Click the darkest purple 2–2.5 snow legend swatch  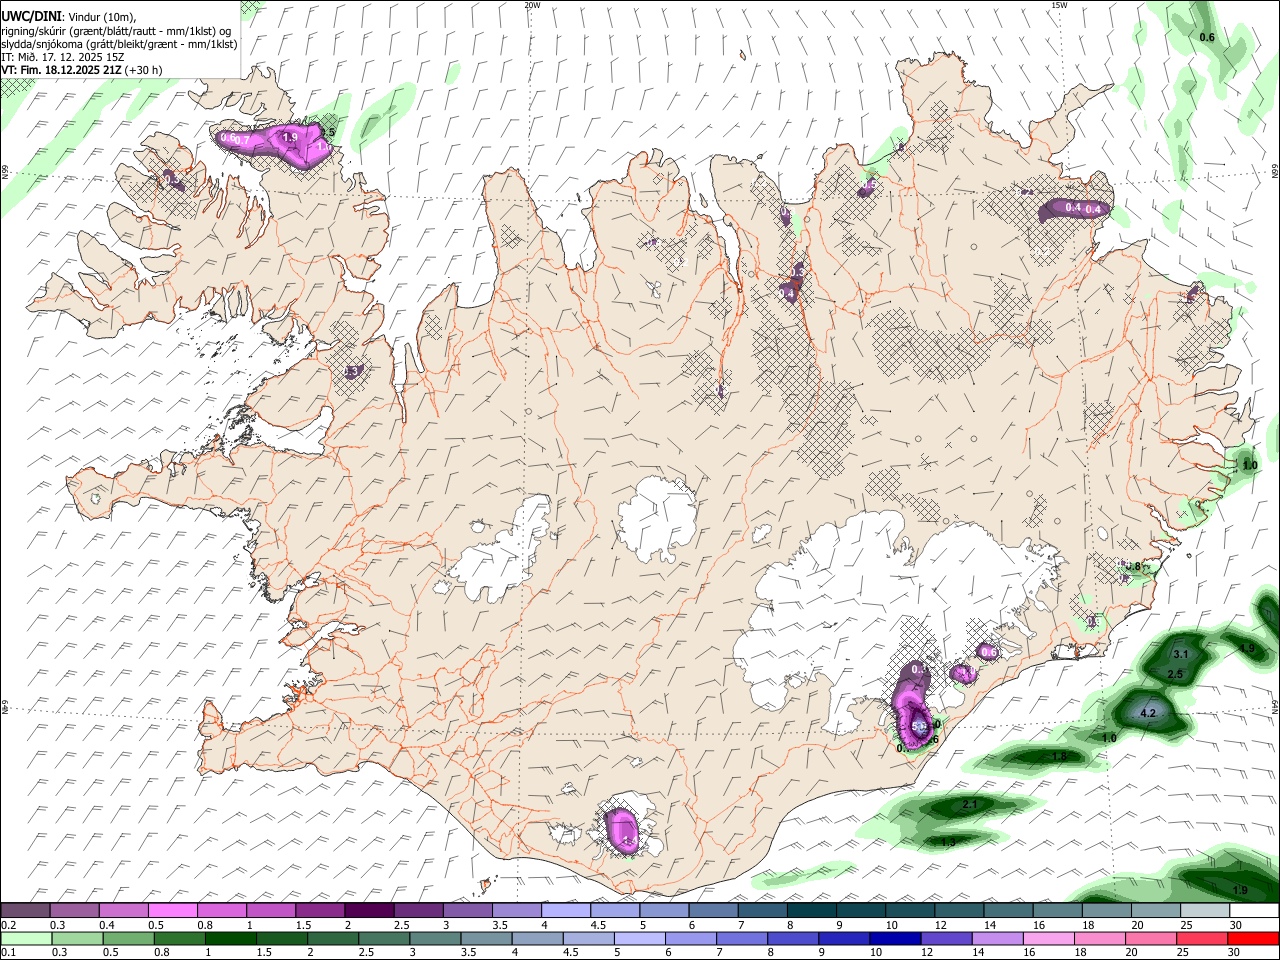tap(369, 910)
